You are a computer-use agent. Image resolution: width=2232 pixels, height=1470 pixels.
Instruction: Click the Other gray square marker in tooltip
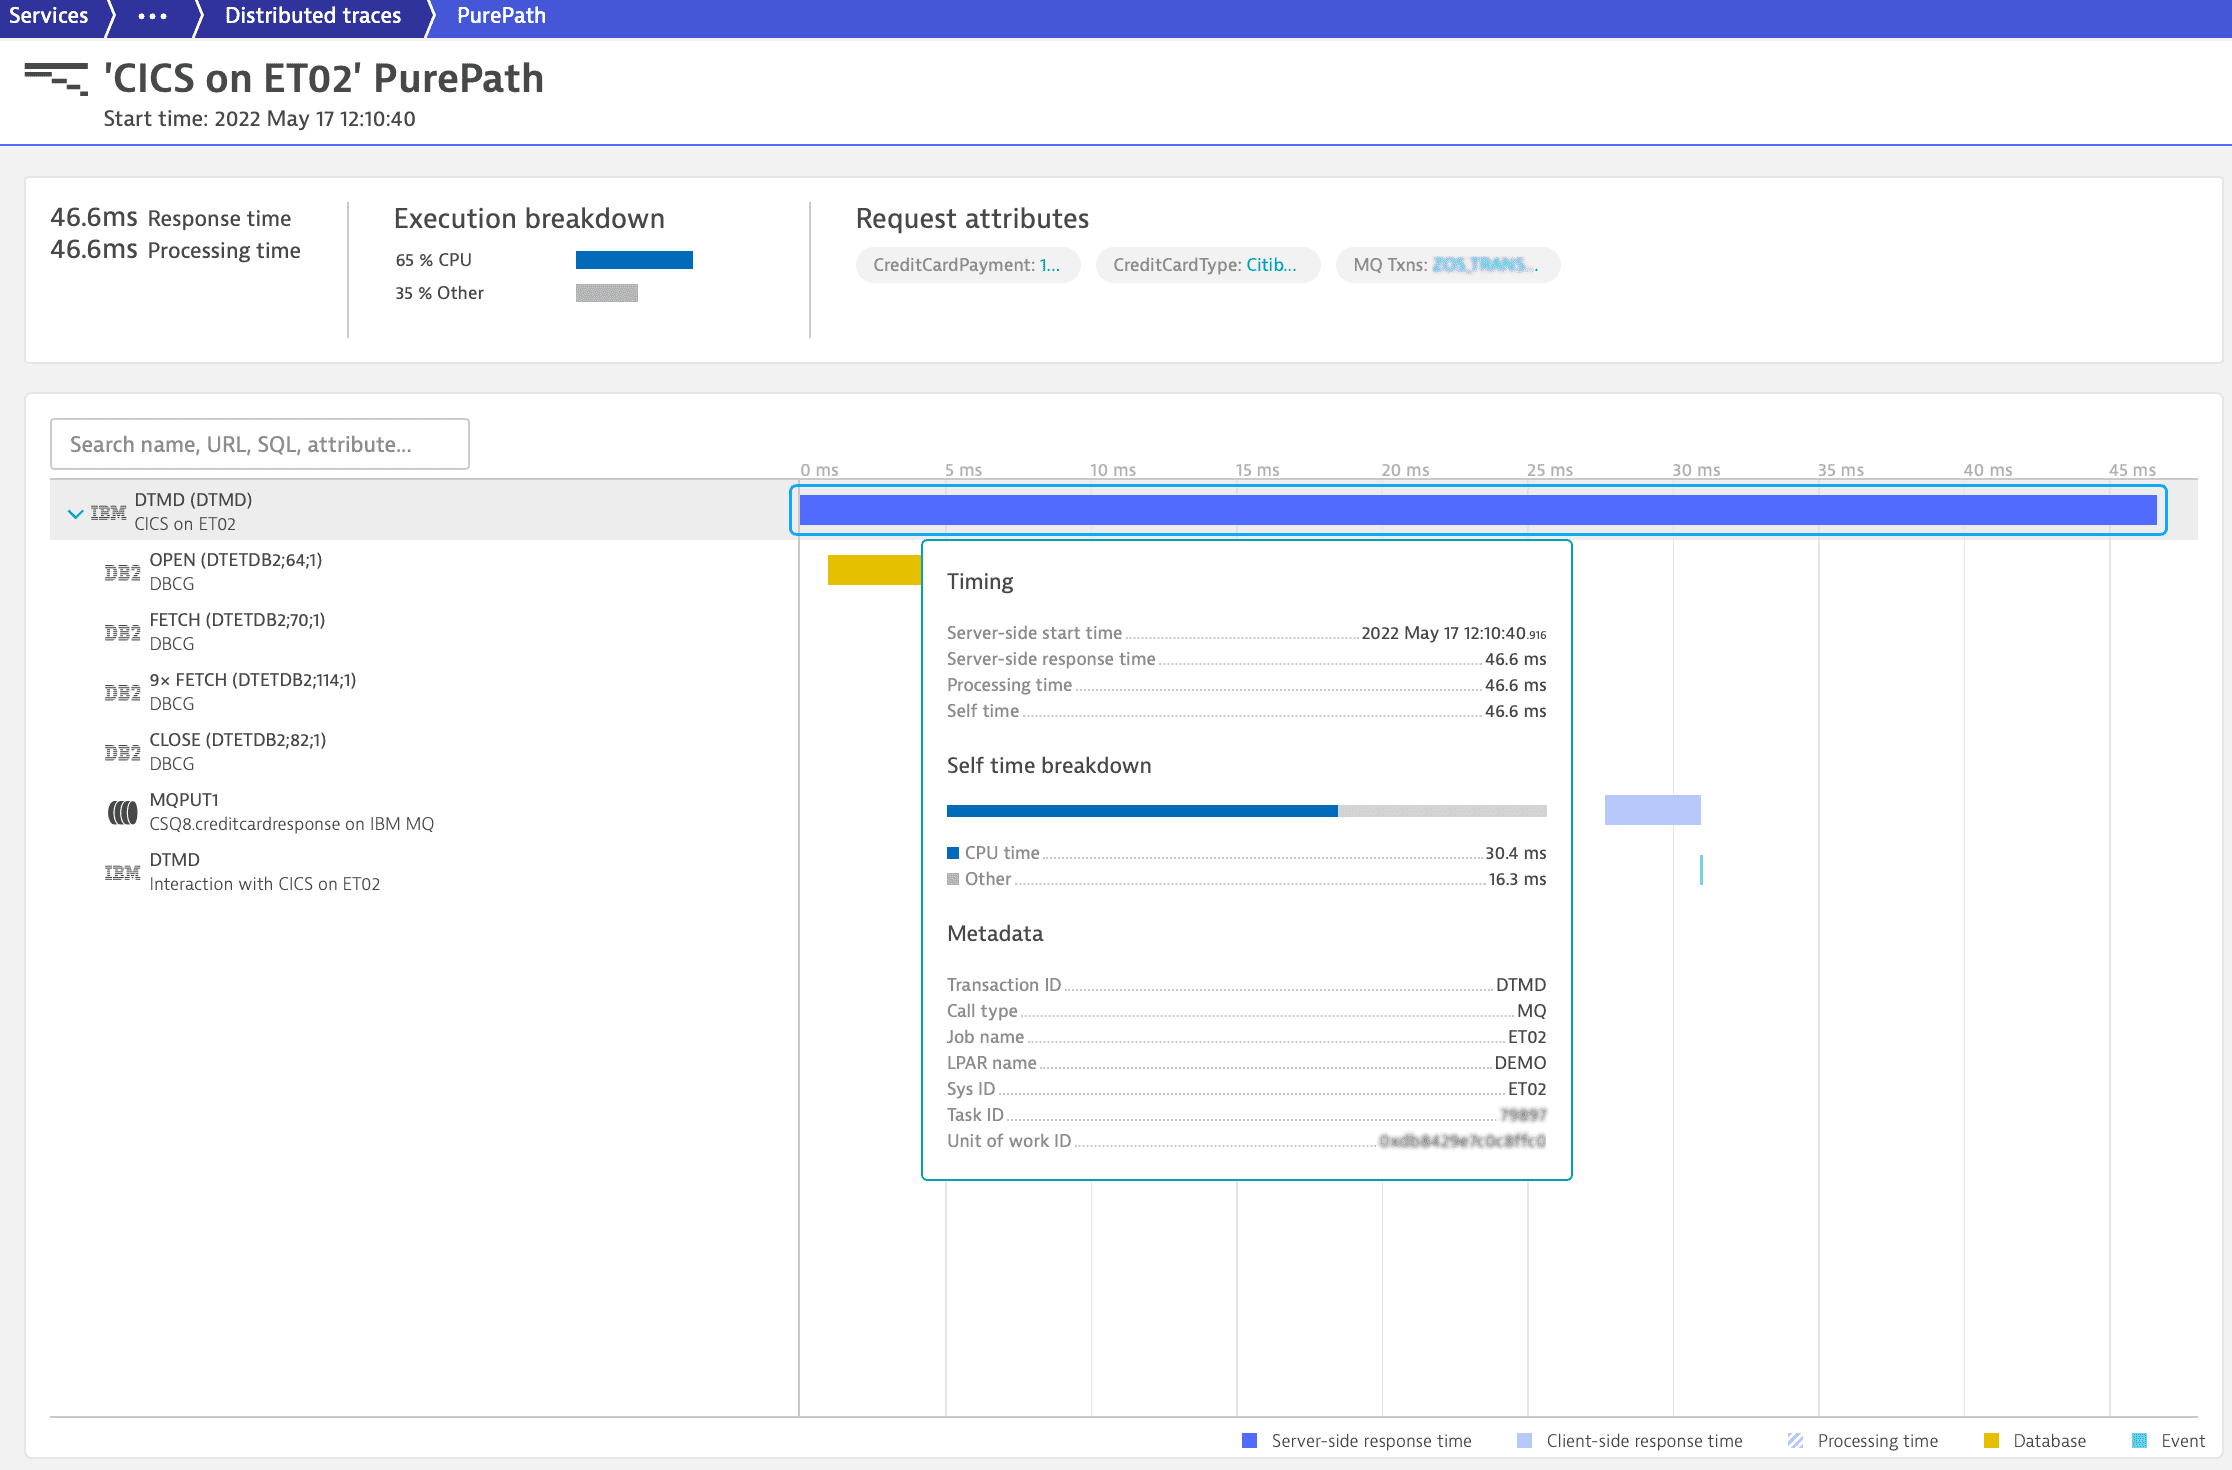pos(953,879)
